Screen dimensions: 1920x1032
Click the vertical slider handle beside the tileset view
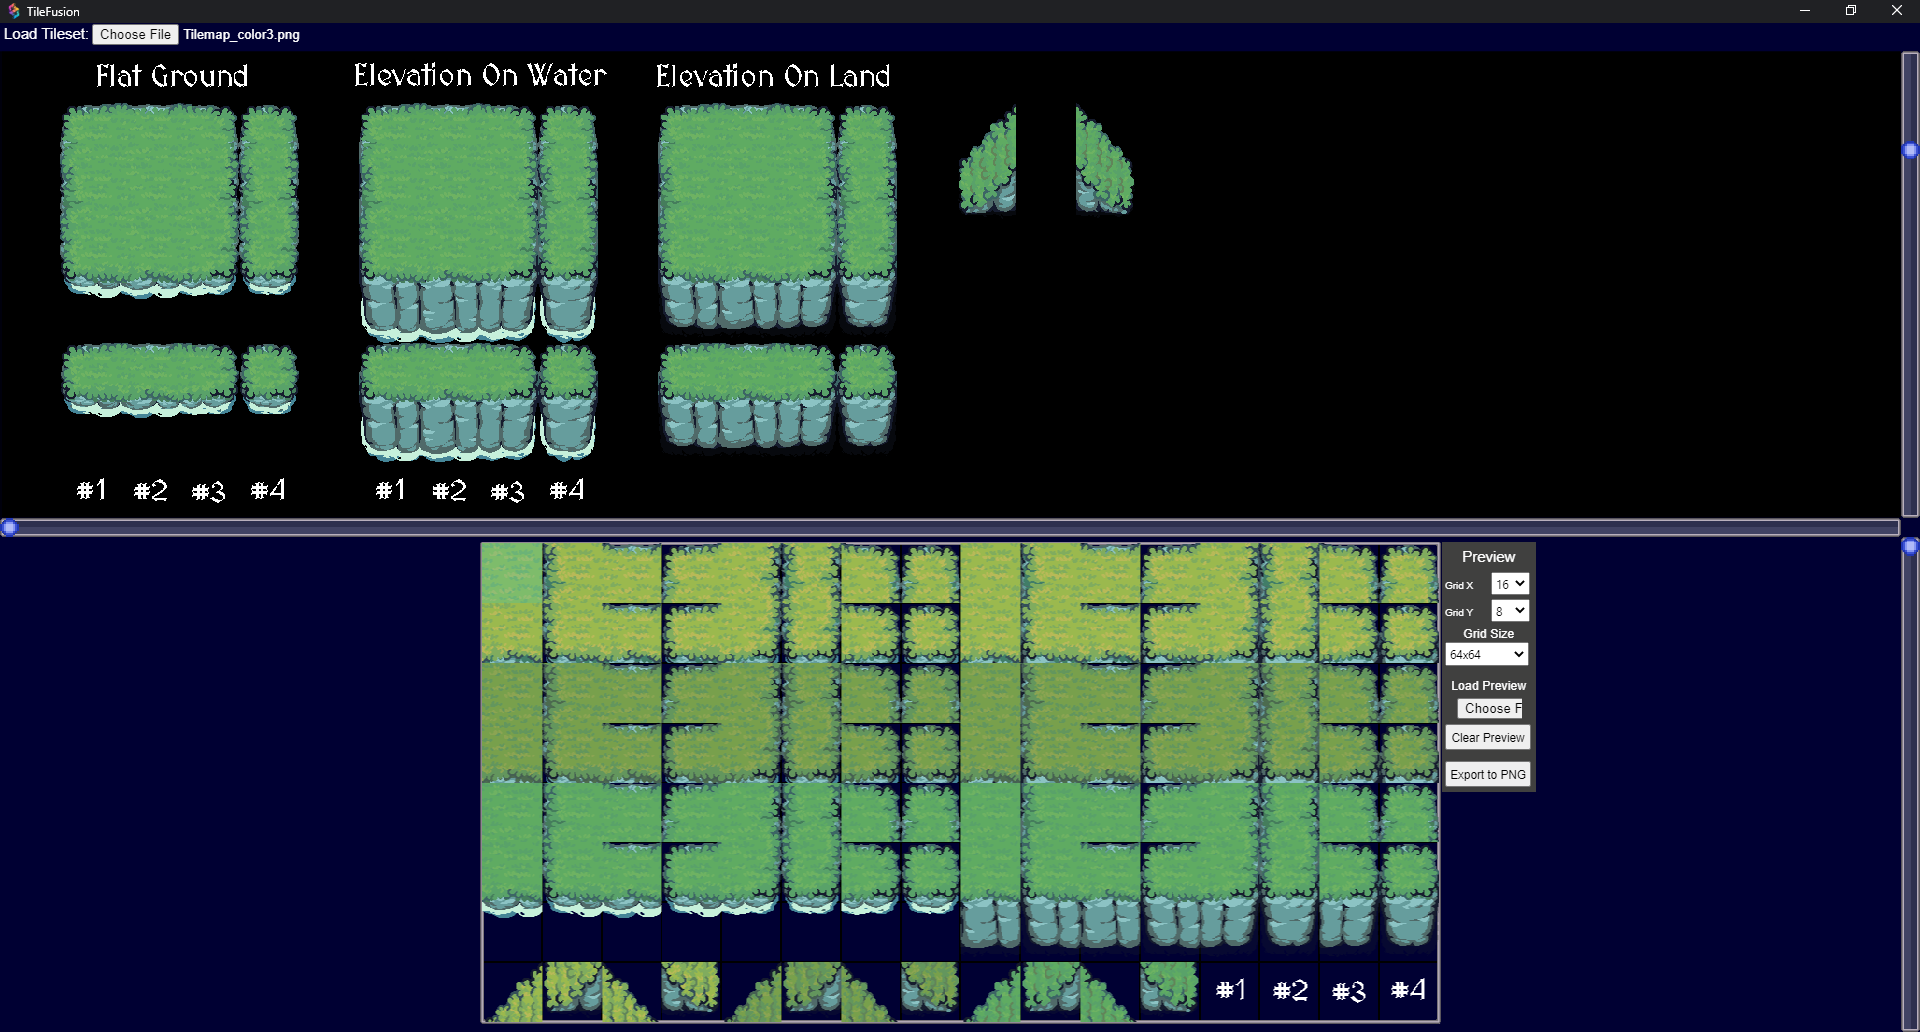[1910, 150]
